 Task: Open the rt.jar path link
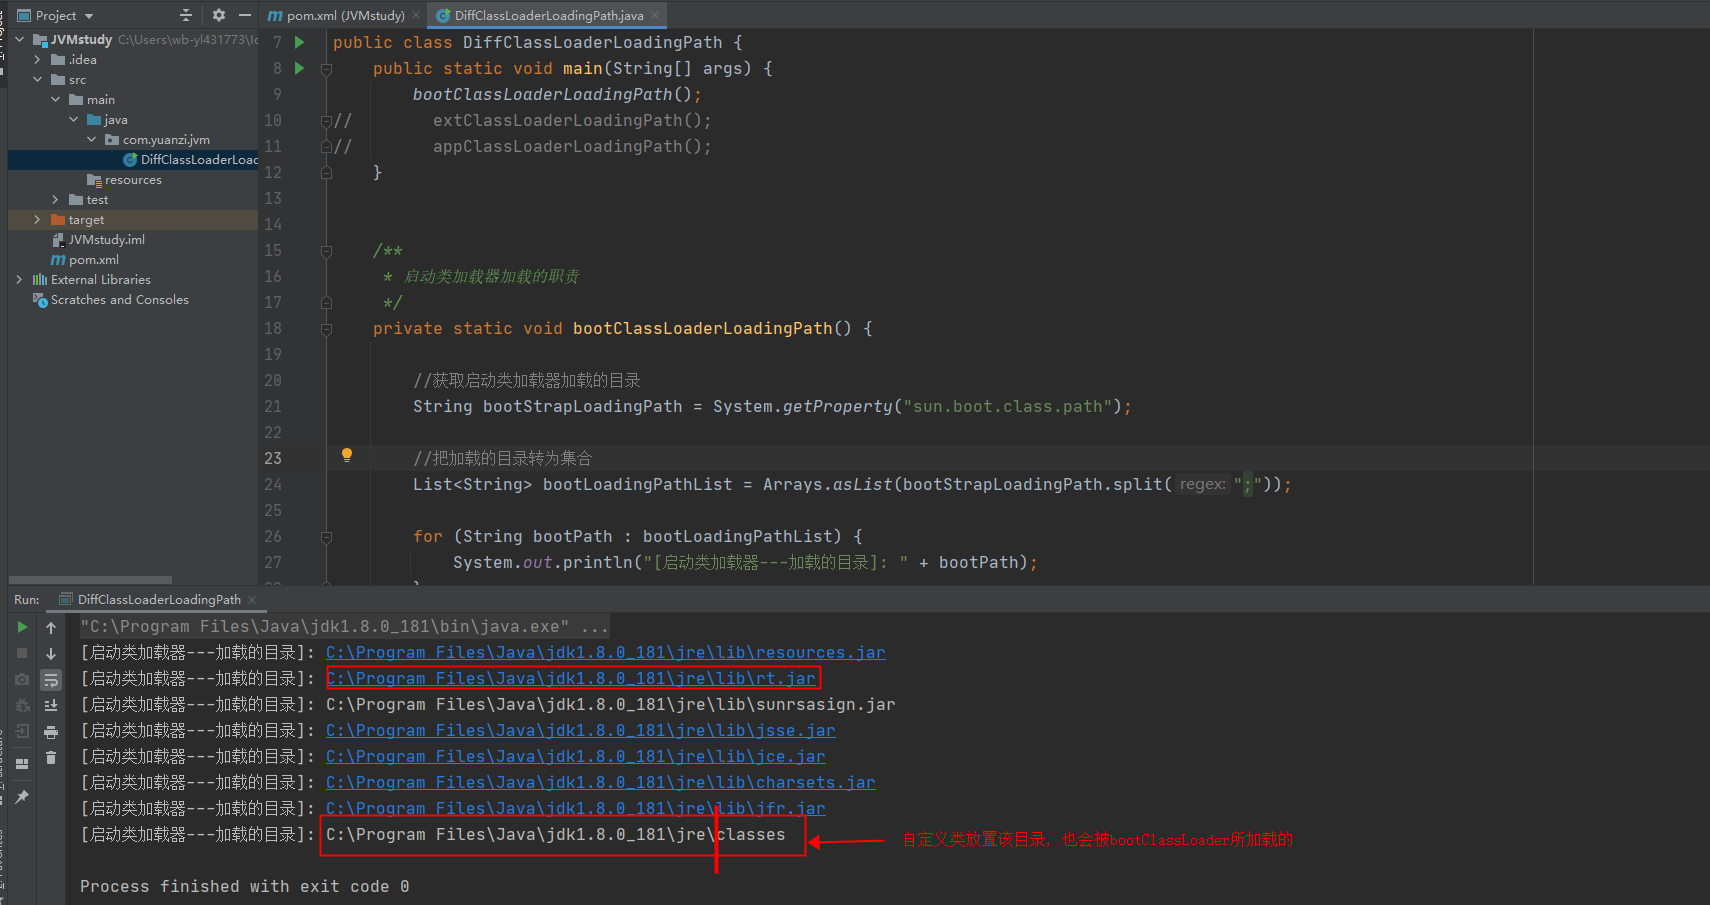point(571,679)
